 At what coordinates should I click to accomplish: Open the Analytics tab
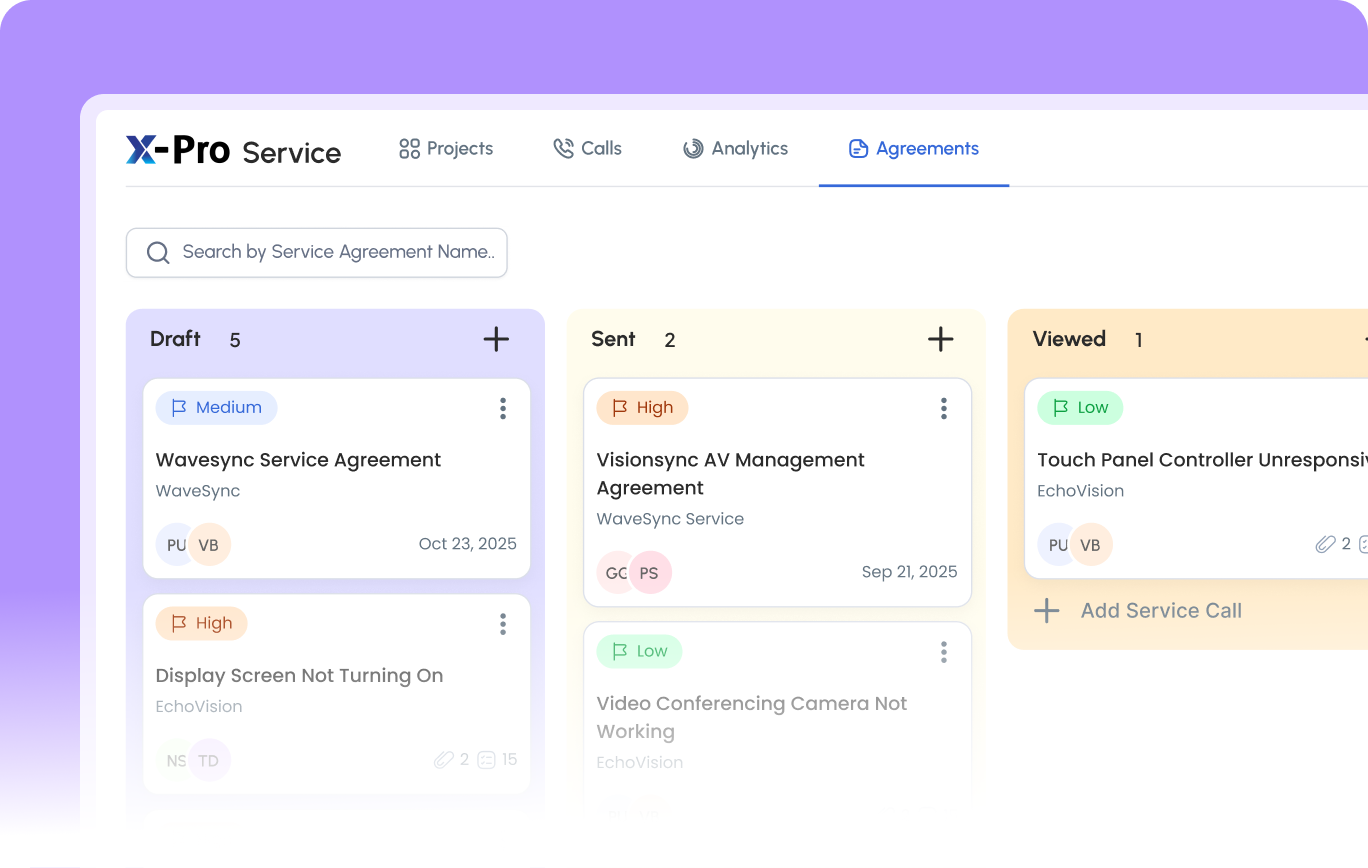[x=736, y=148]
